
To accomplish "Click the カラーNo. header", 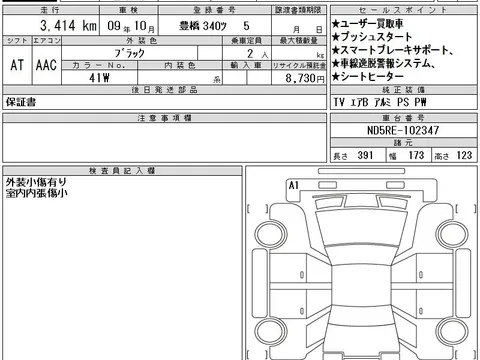I will pyautogui.click(x=99, y=65).
